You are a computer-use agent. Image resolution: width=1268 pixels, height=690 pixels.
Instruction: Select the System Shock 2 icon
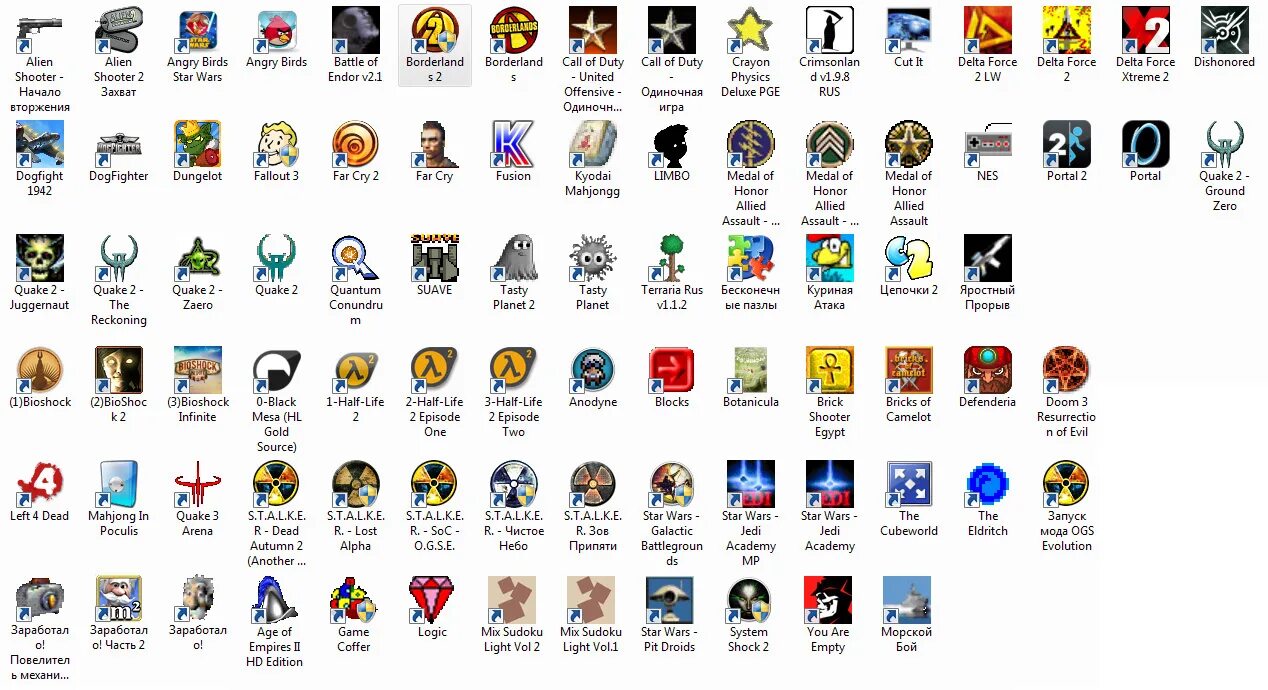[x=750, y=600]
